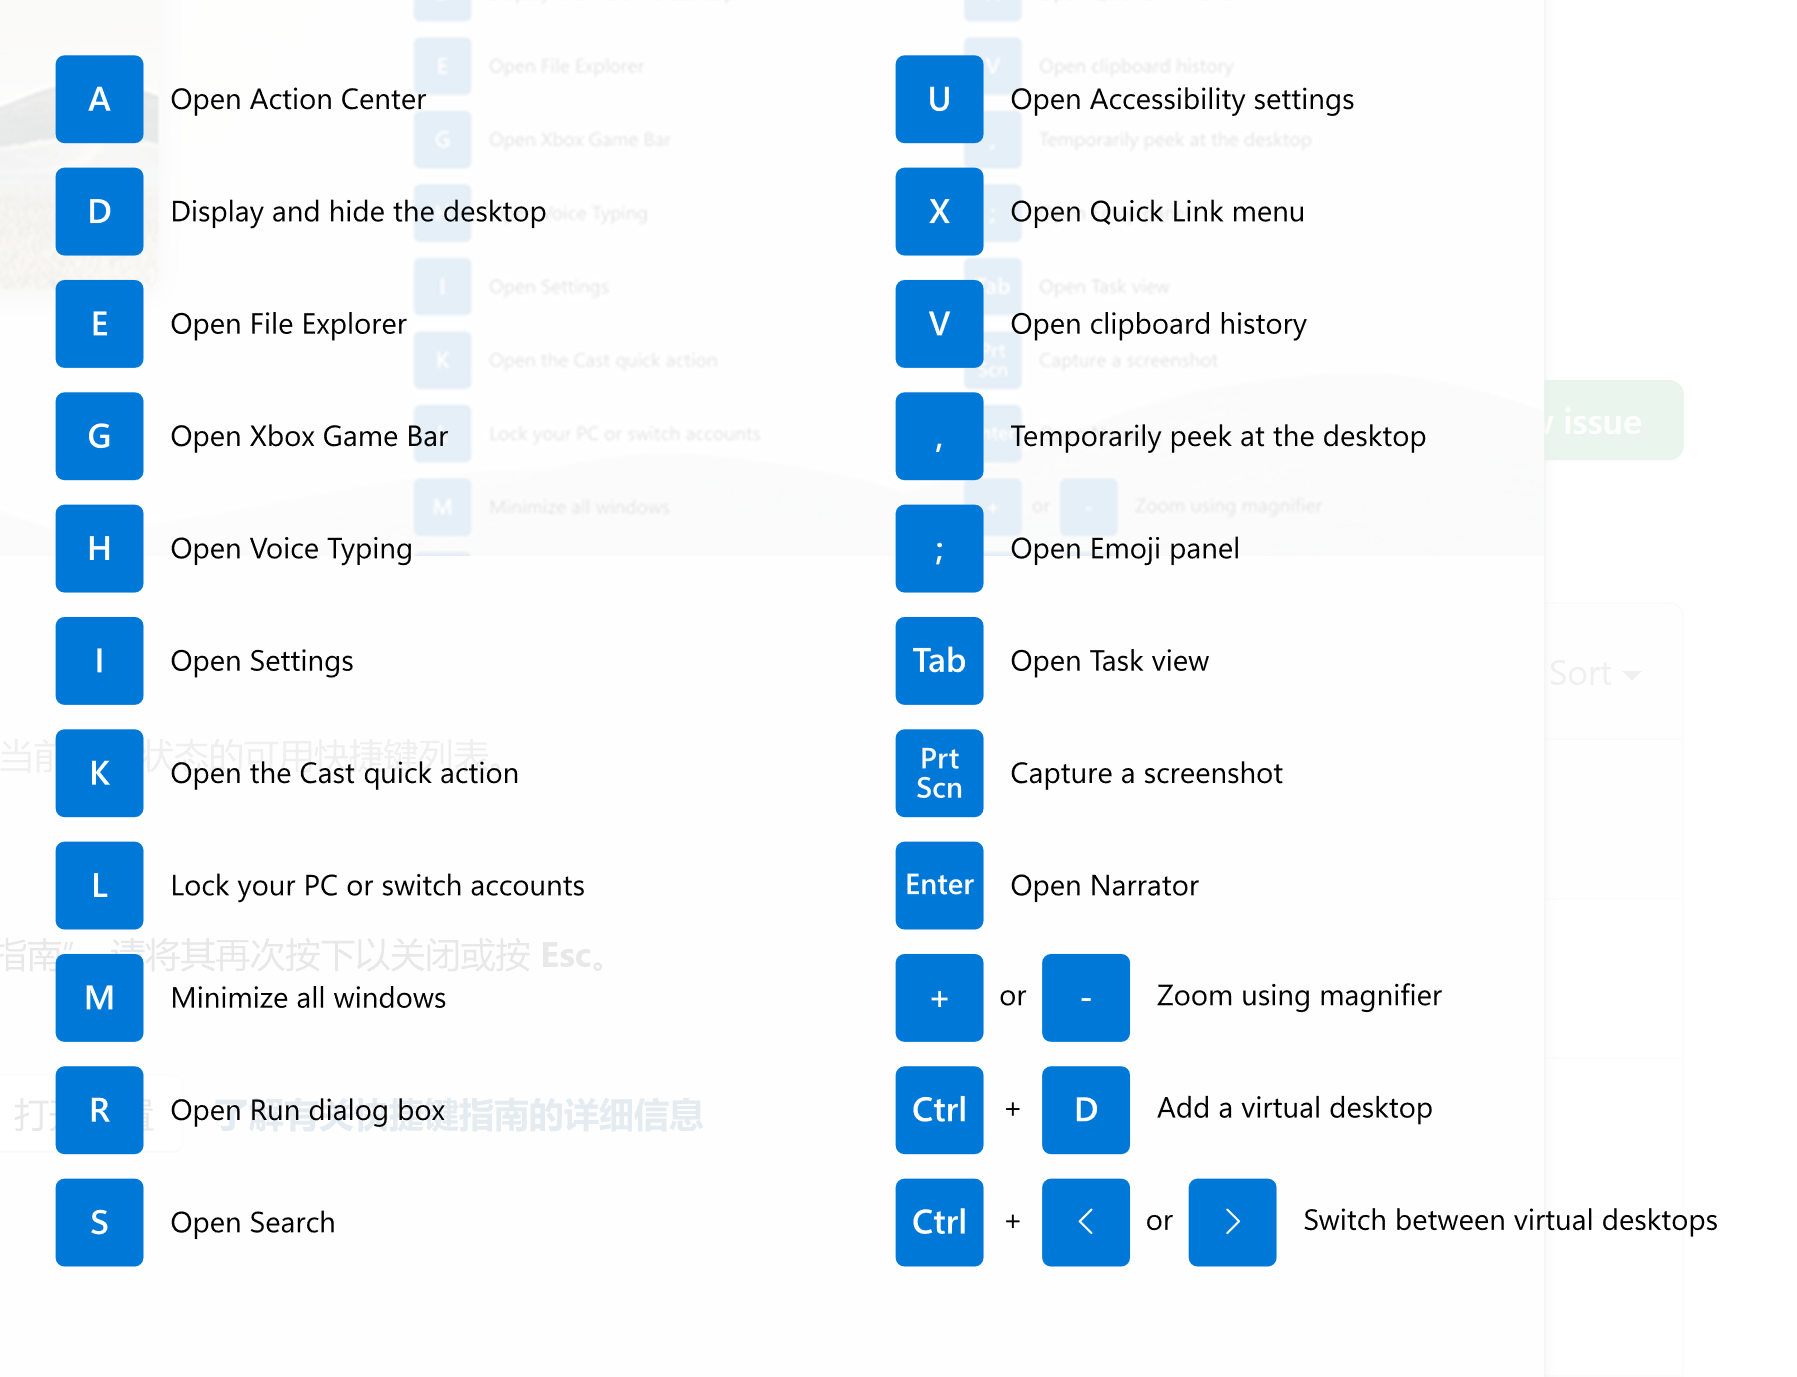Screen dimensions: 1797x1377
Task: Open the Sort dropdown
Action: [x=1593, y=674]
